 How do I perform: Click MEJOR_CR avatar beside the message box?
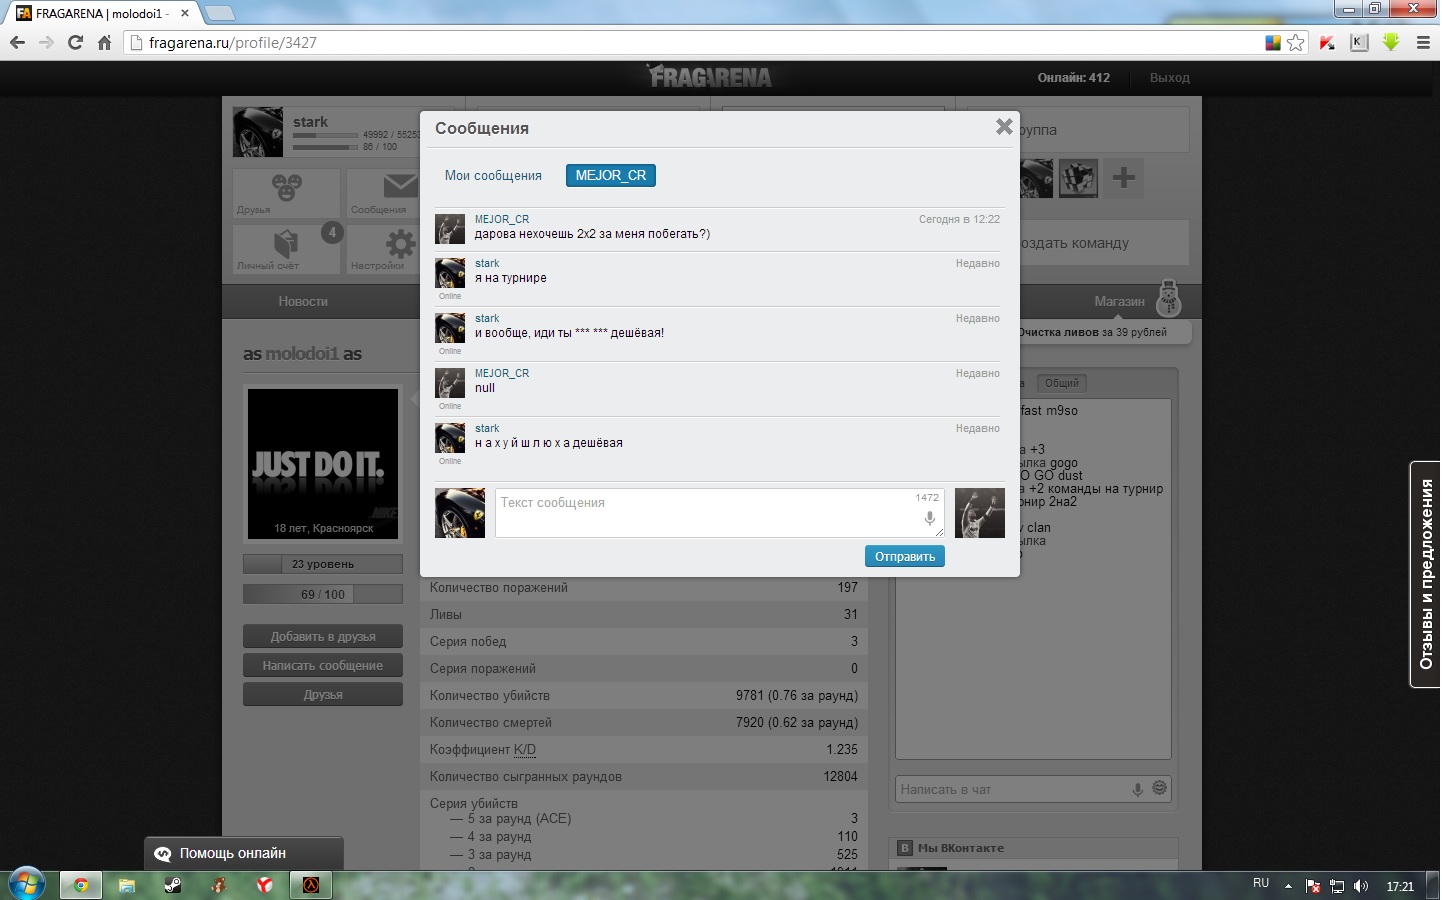coord(980,513)
